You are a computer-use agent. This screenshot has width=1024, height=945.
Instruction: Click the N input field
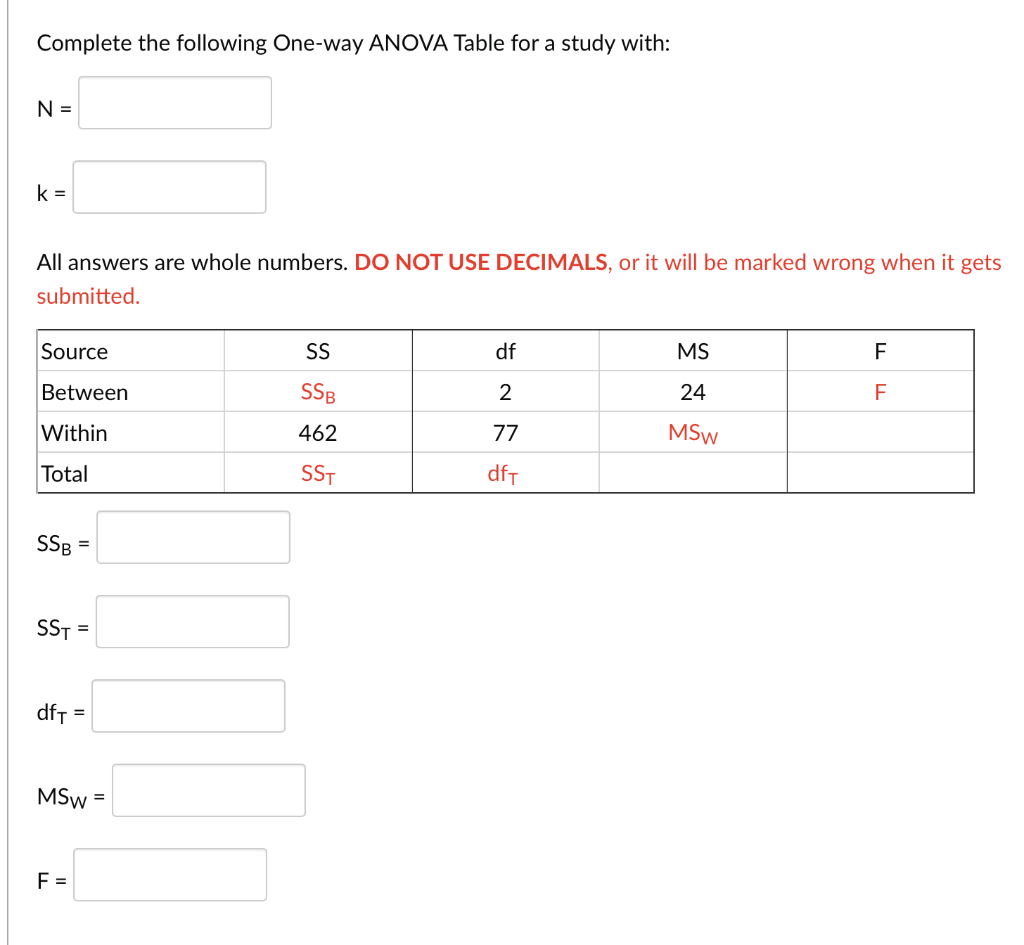(x=174, y=102)
